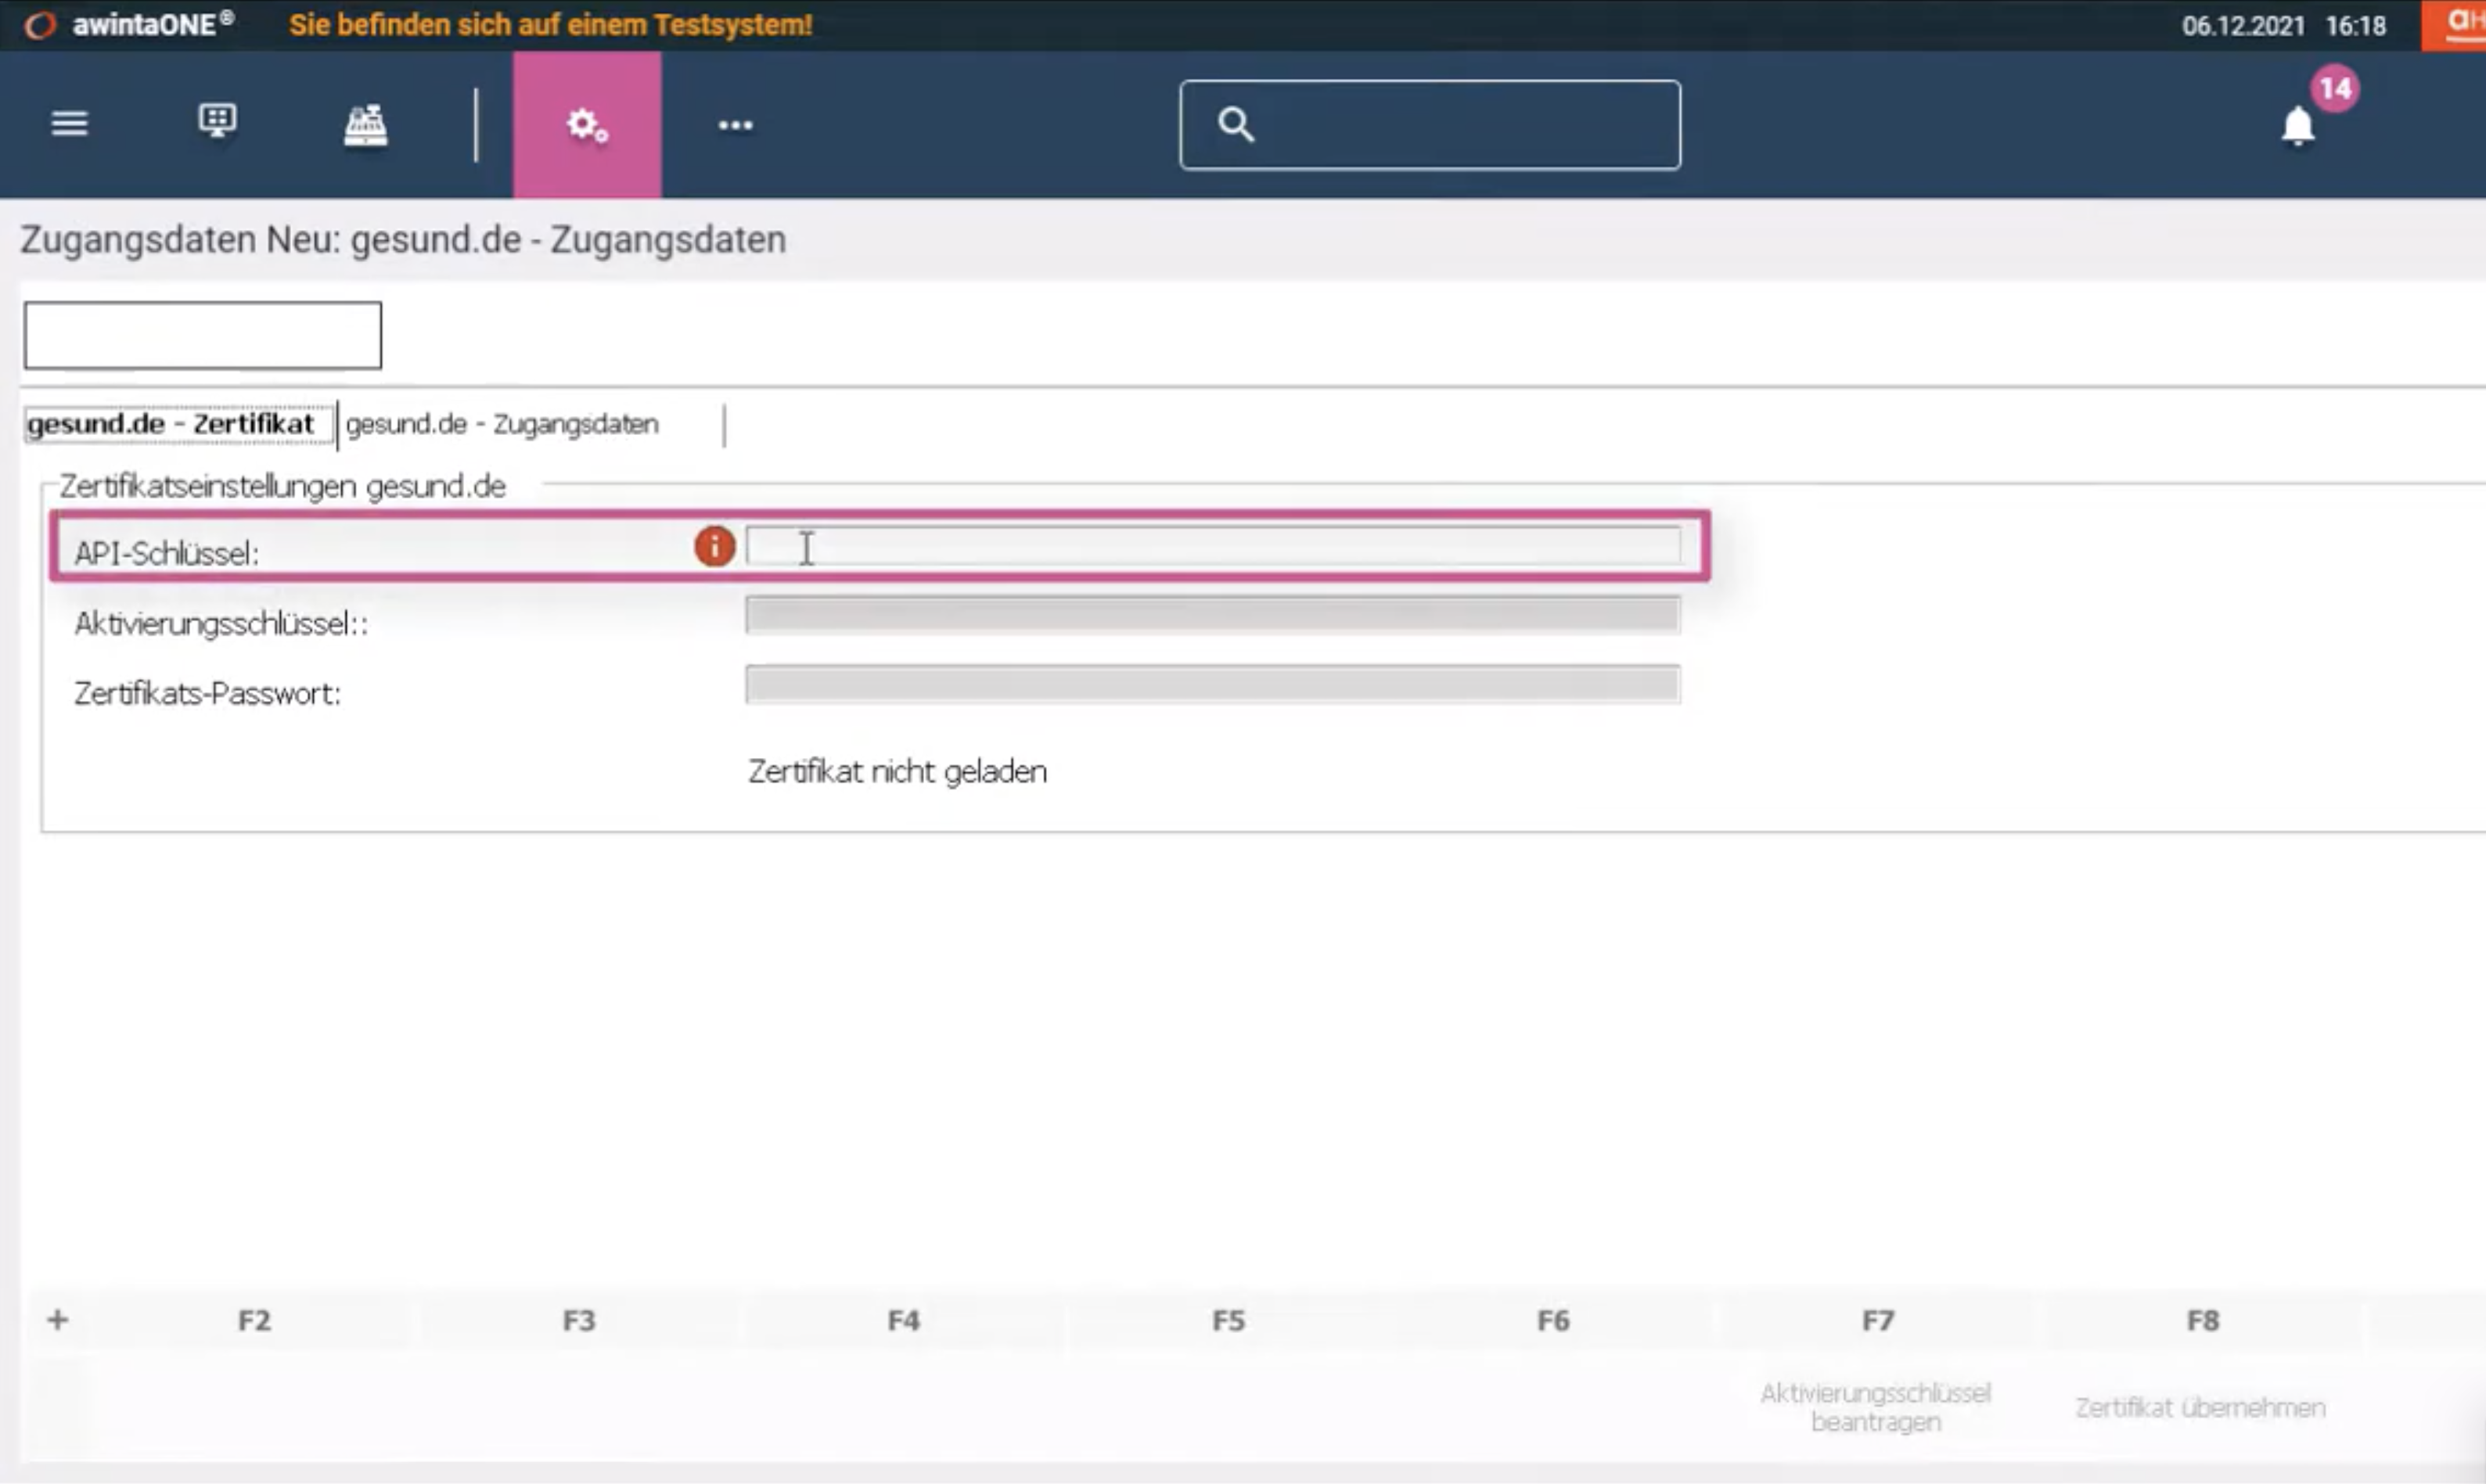Focus the API-Schlüssel input field
Image resolution: width=2486 pixels, height=1484 pixels.
click(1213, 546)
